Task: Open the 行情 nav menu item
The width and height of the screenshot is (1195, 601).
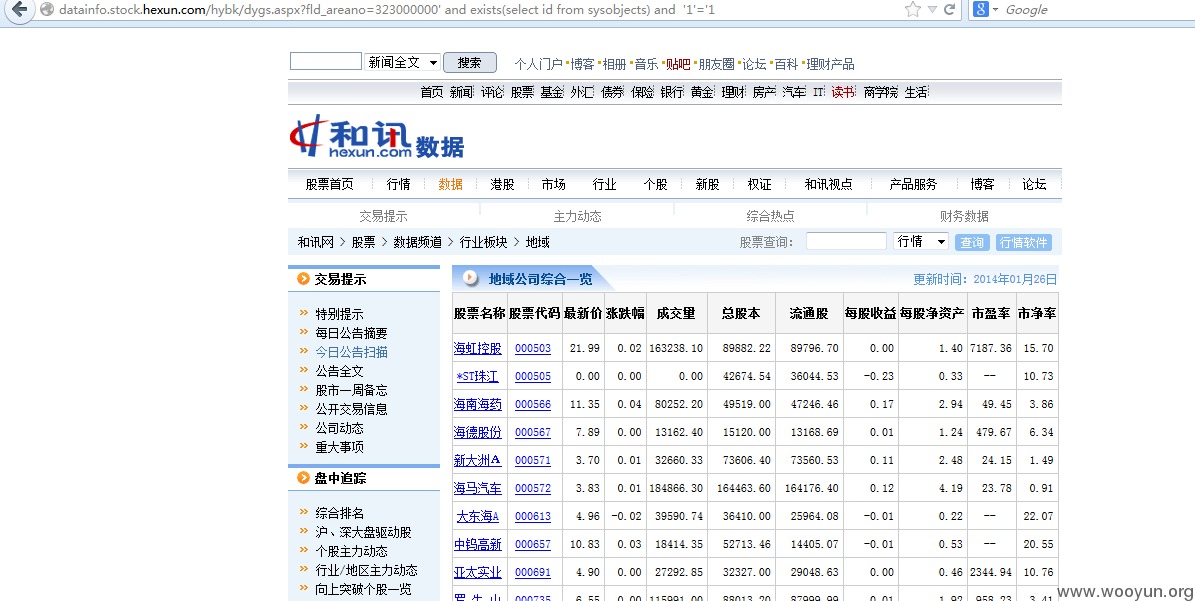Action: tap(399, 184)
